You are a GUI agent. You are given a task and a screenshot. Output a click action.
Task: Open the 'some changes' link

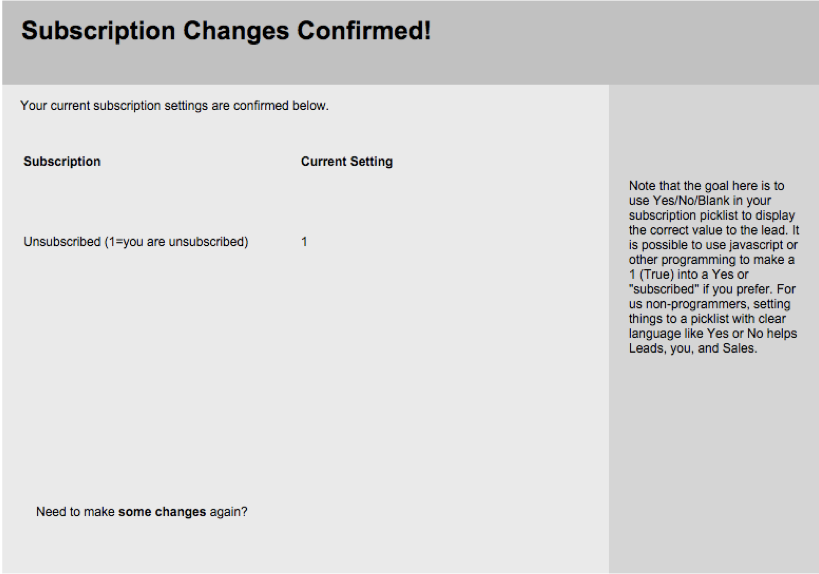162,512
